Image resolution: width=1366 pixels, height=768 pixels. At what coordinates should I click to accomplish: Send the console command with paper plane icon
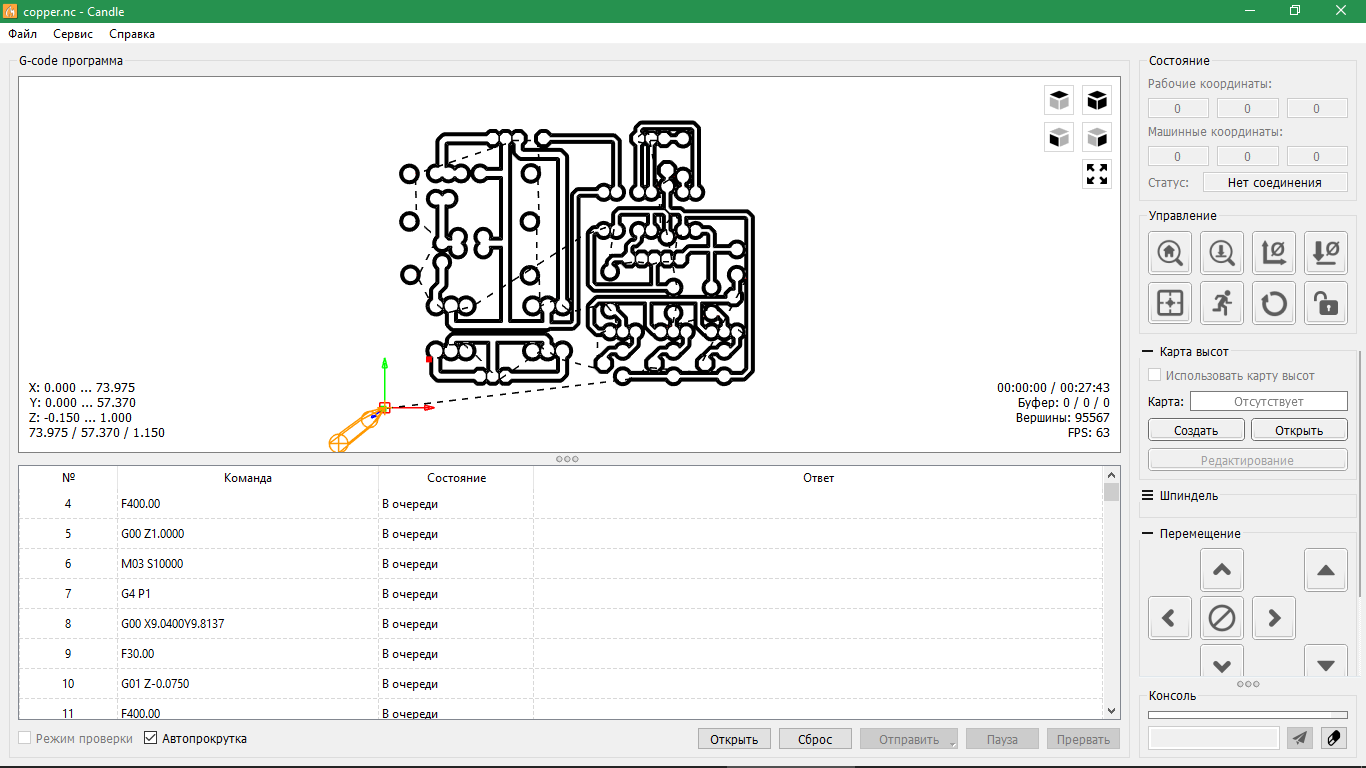1299,738
